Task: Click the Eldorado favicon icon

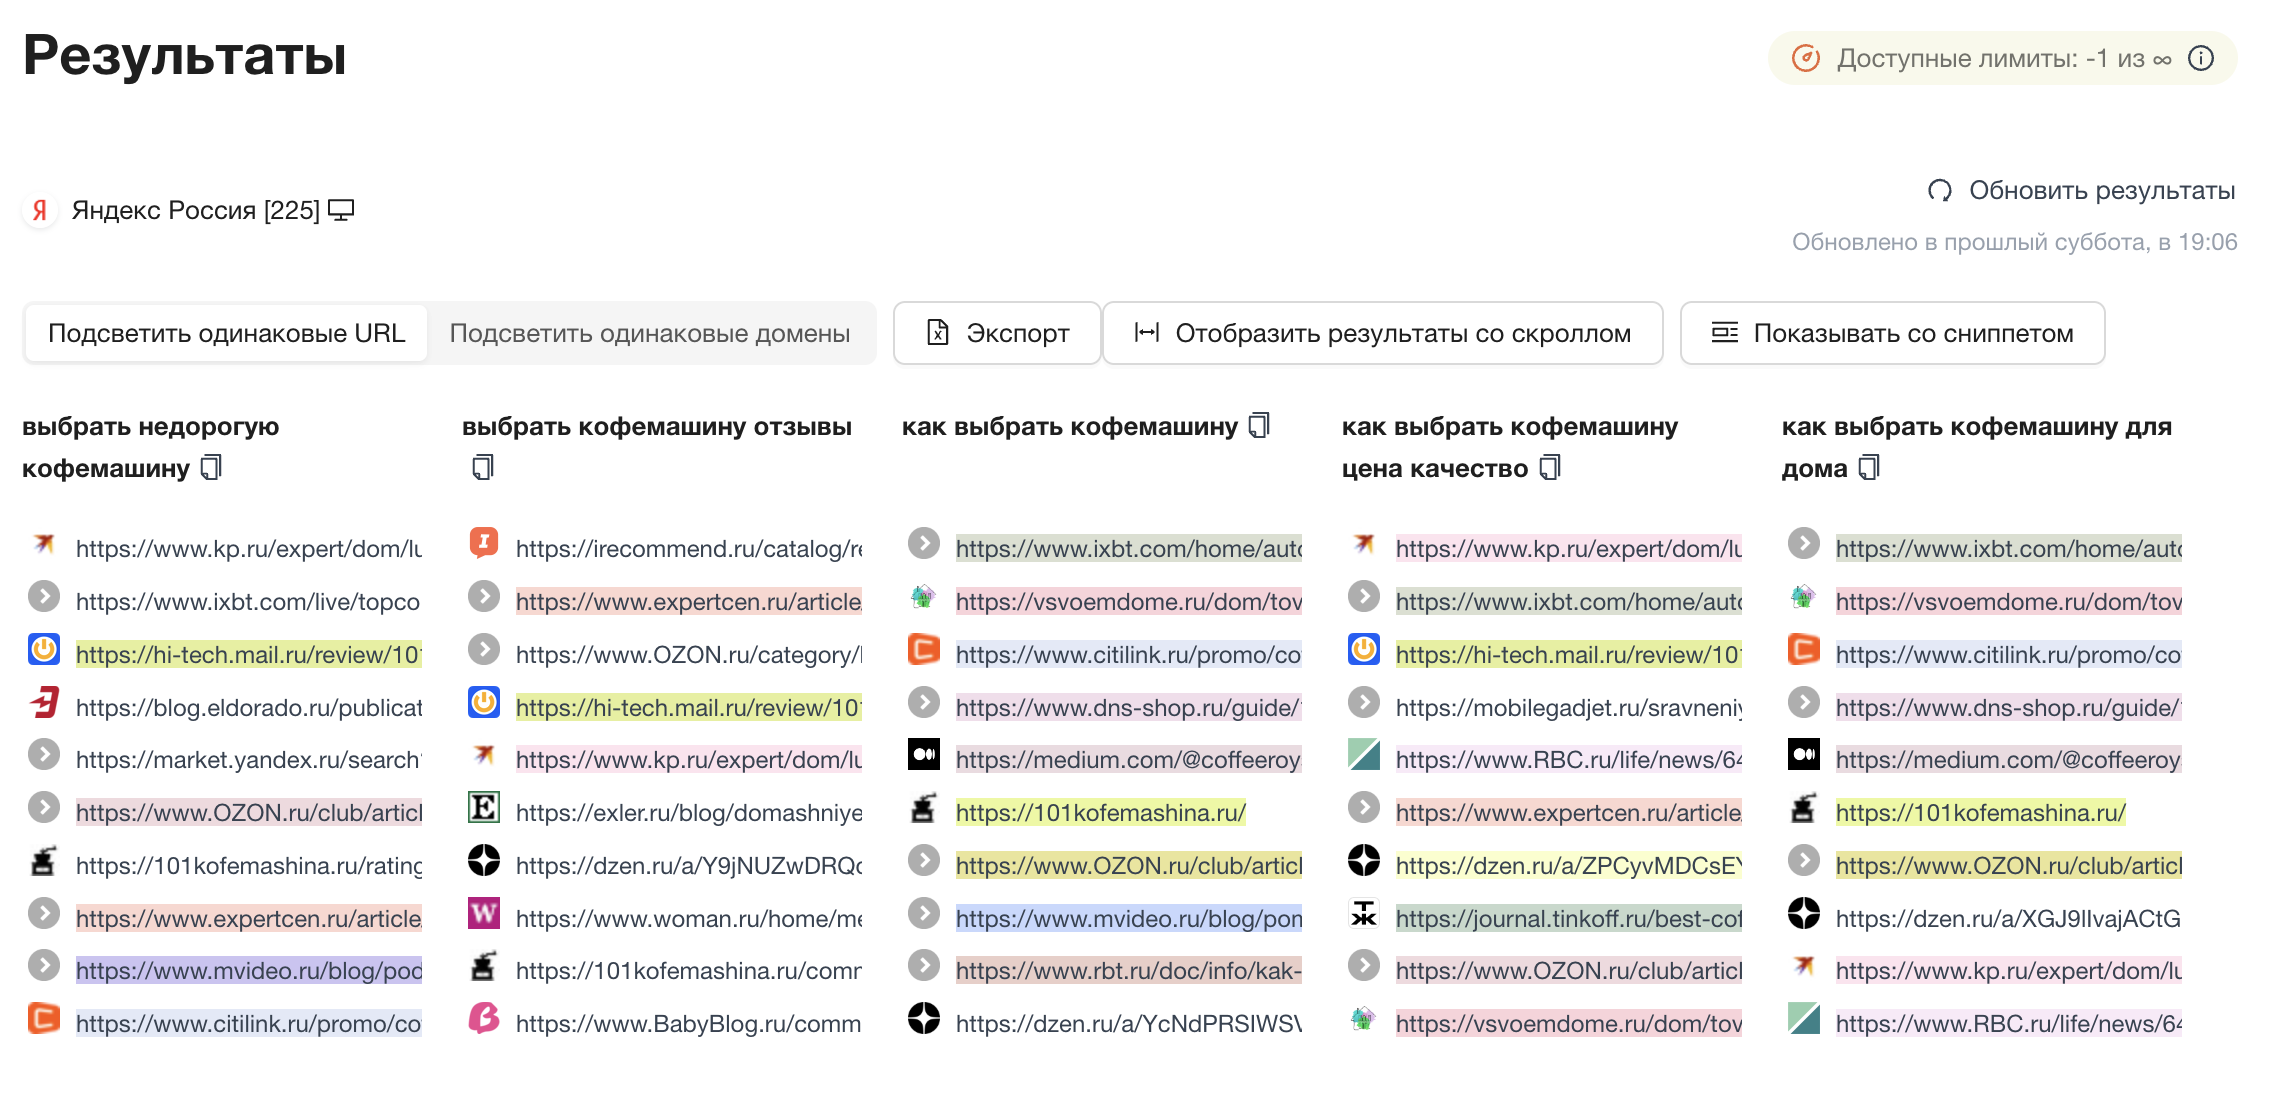Action: tap(44, 702)
